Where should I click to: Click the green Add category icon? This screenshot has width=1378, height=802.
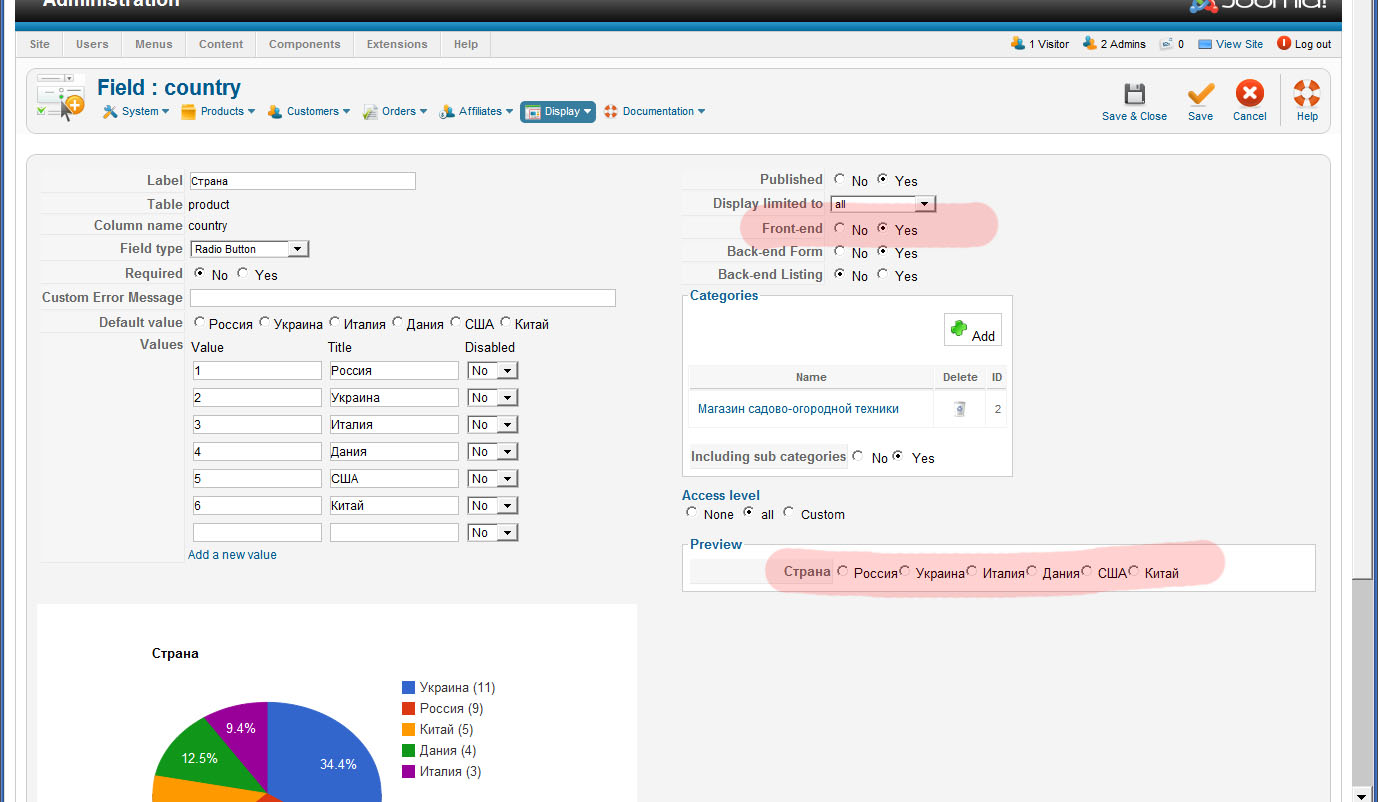point(960,329)
